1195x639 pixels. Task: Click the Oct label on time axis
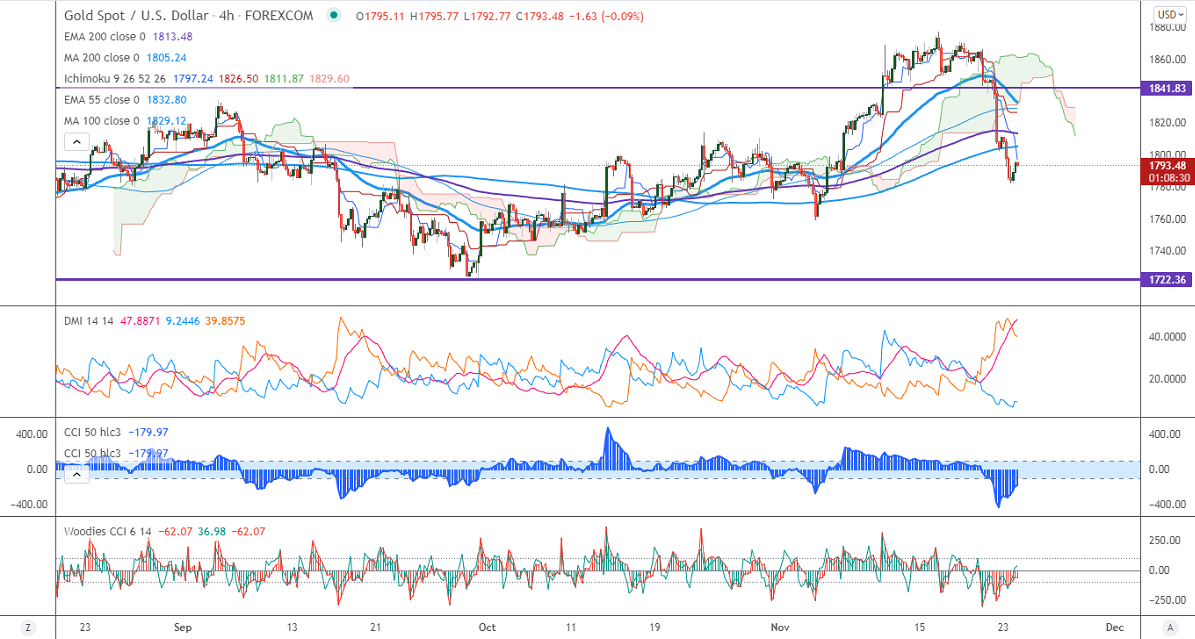pos(487,628)
